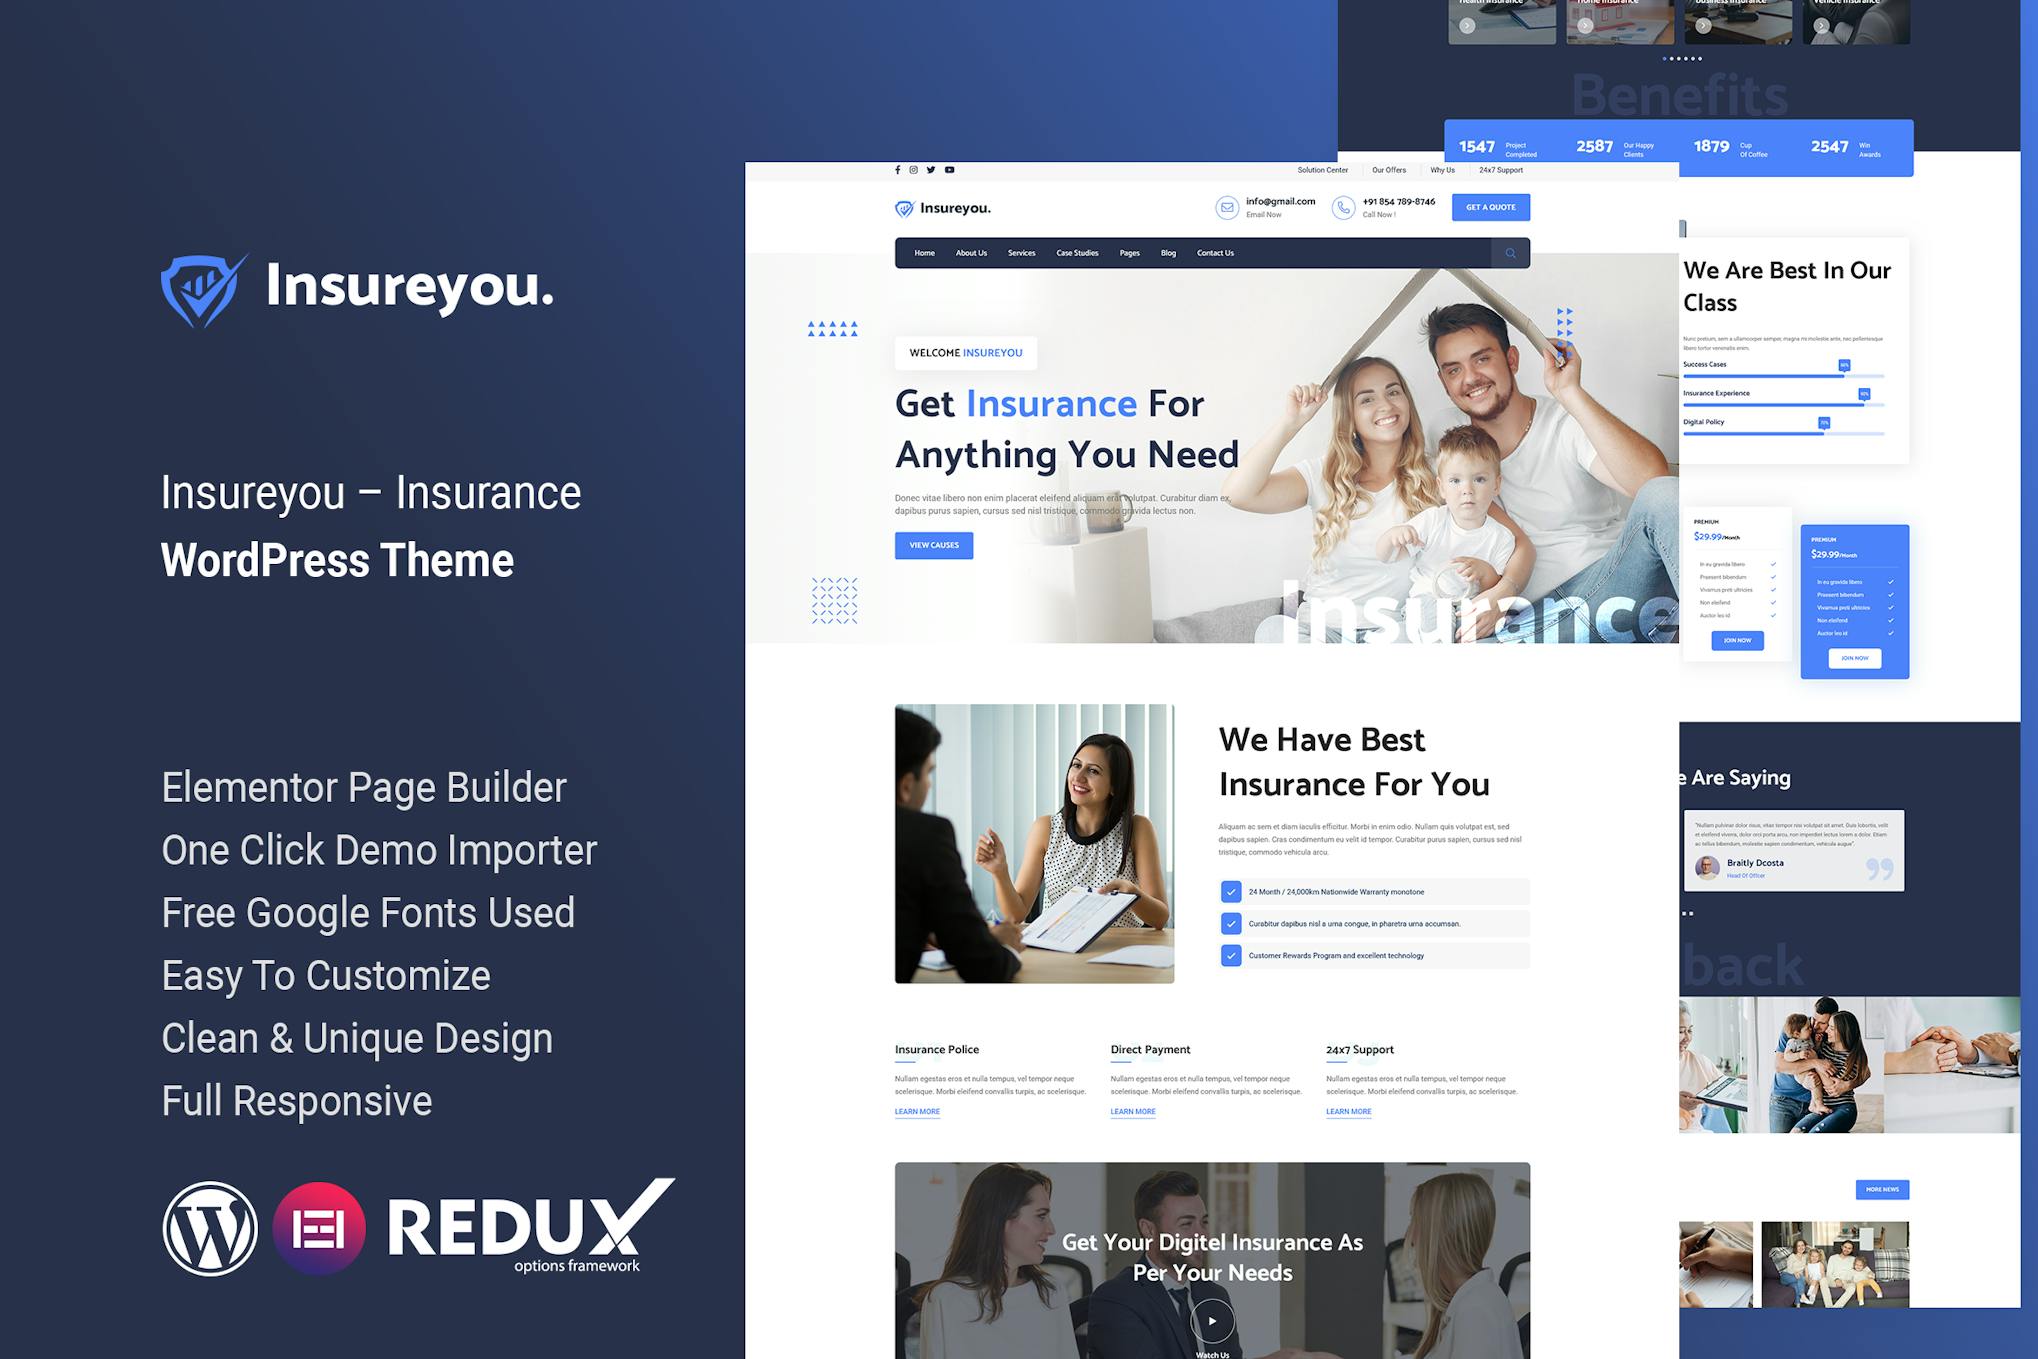The width and height of the screenshot is (2038, 1359).
Task: Click checkbox by Customer Rewards Program
Action: (x=1231, y=956)
